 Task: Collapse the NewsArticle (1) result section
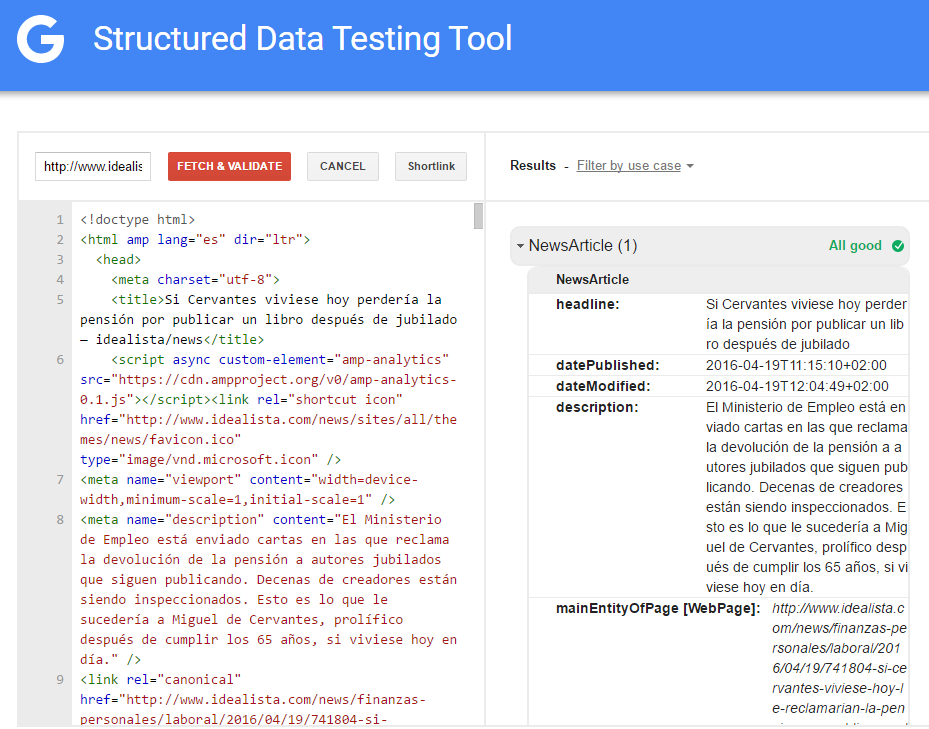click(521, 246)
